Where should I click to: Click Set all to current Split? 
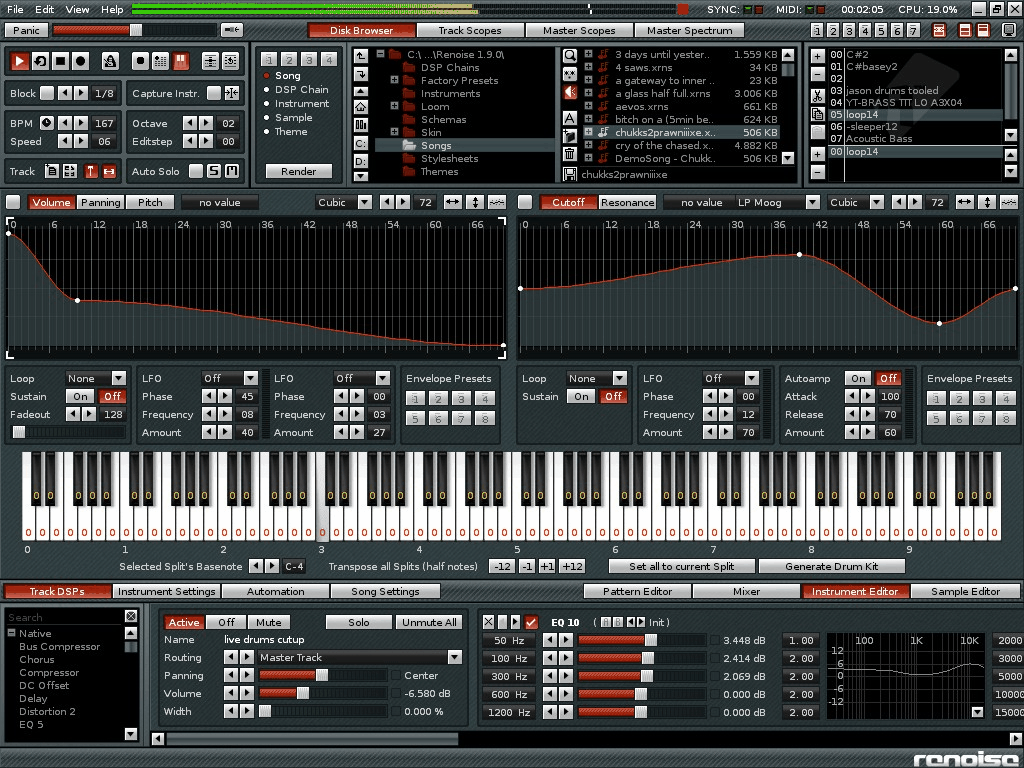681,566
